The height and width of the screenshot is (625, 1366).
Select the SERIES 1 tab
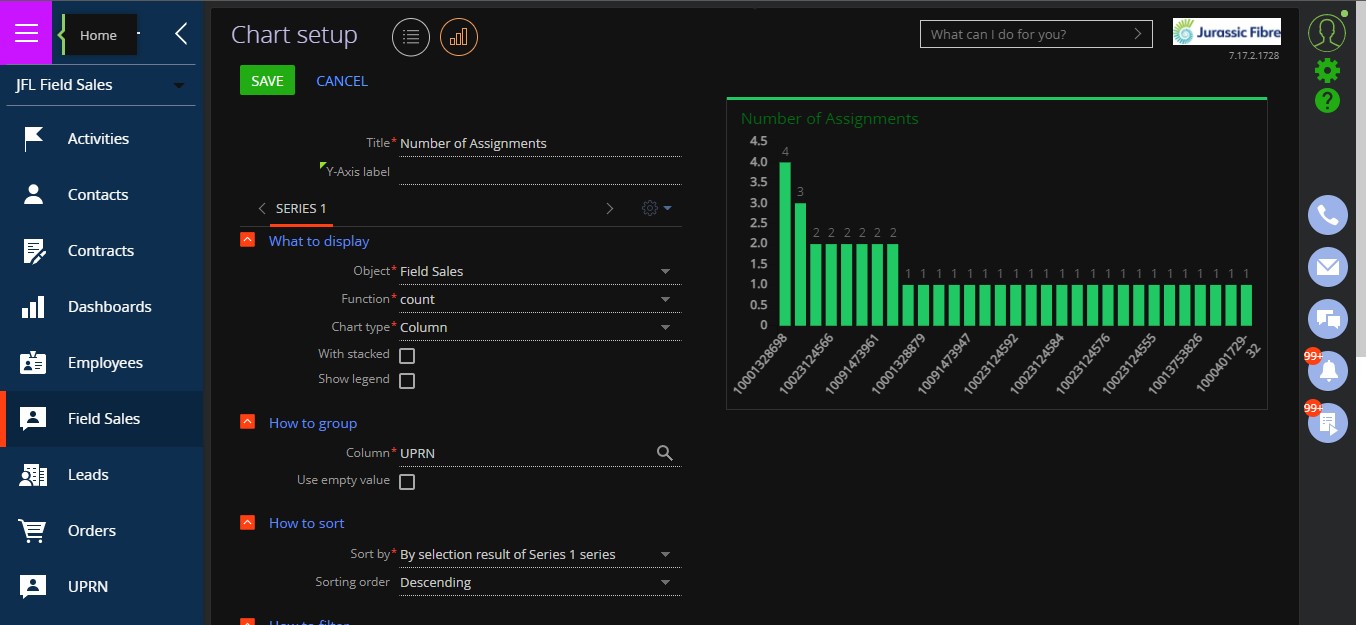[x=301, y=208]
